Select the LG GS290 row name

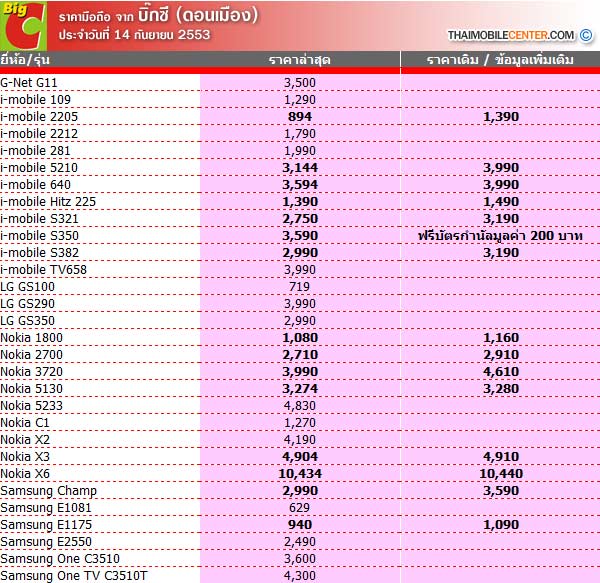click(28, 304)
